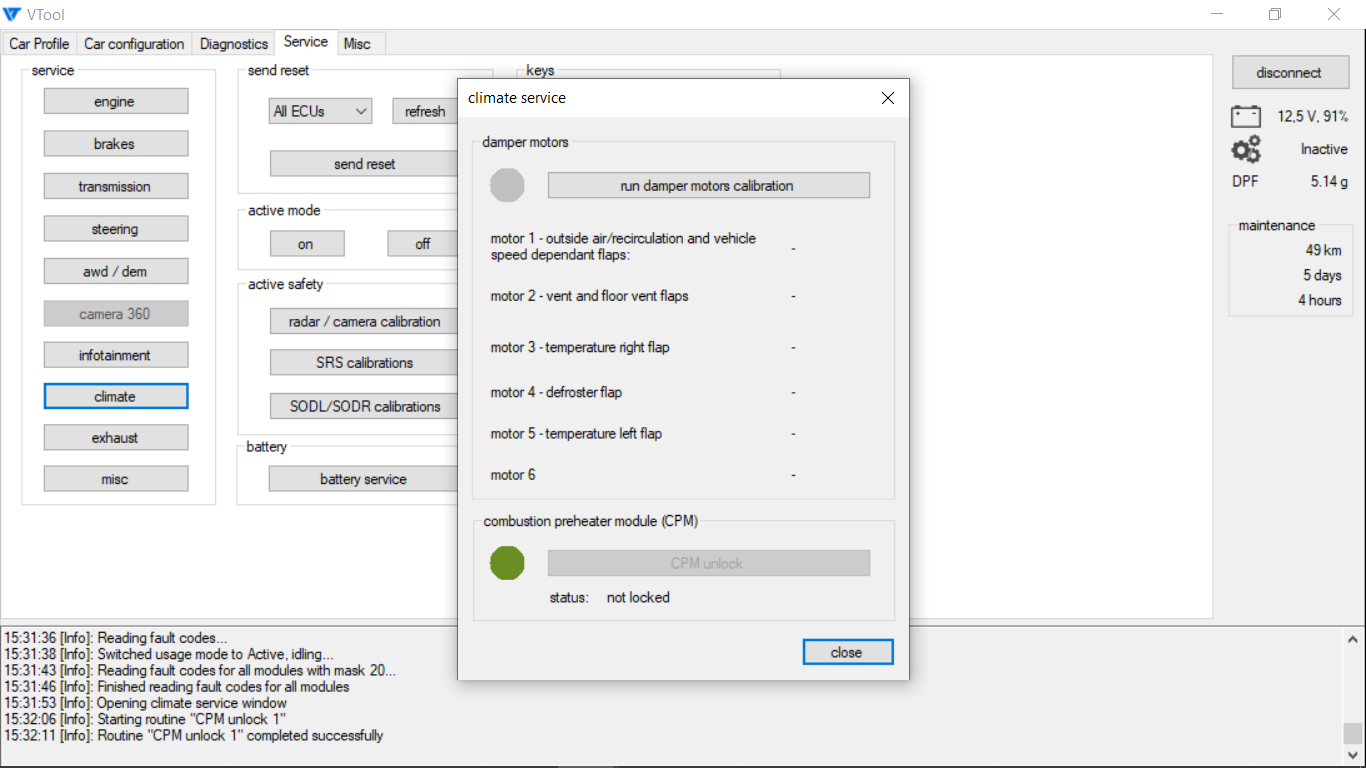The height and width of the screenshot is (768, 1366).
Task: Click the send reset button
Action: pos(364,164)
